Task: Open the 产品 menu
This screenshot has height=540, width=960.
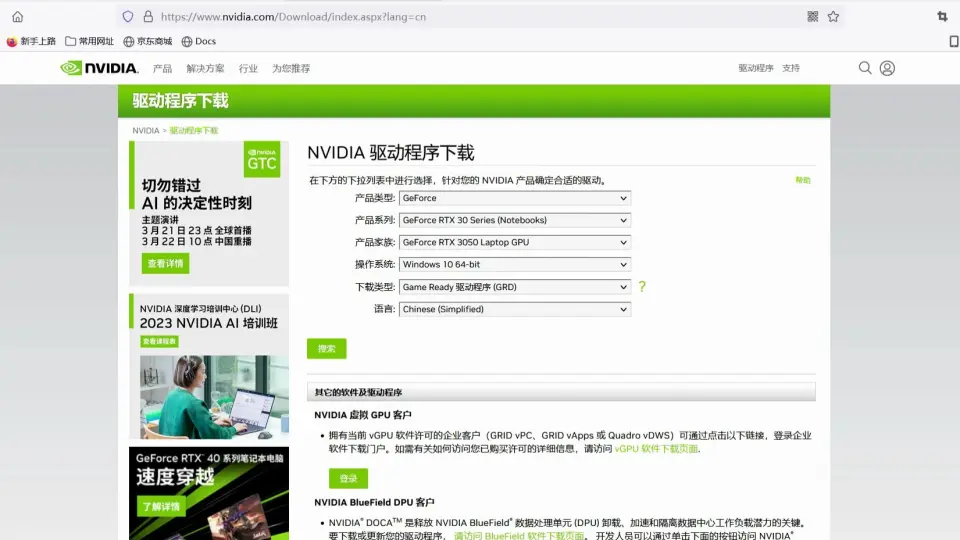Action: (x=162, y=69)
